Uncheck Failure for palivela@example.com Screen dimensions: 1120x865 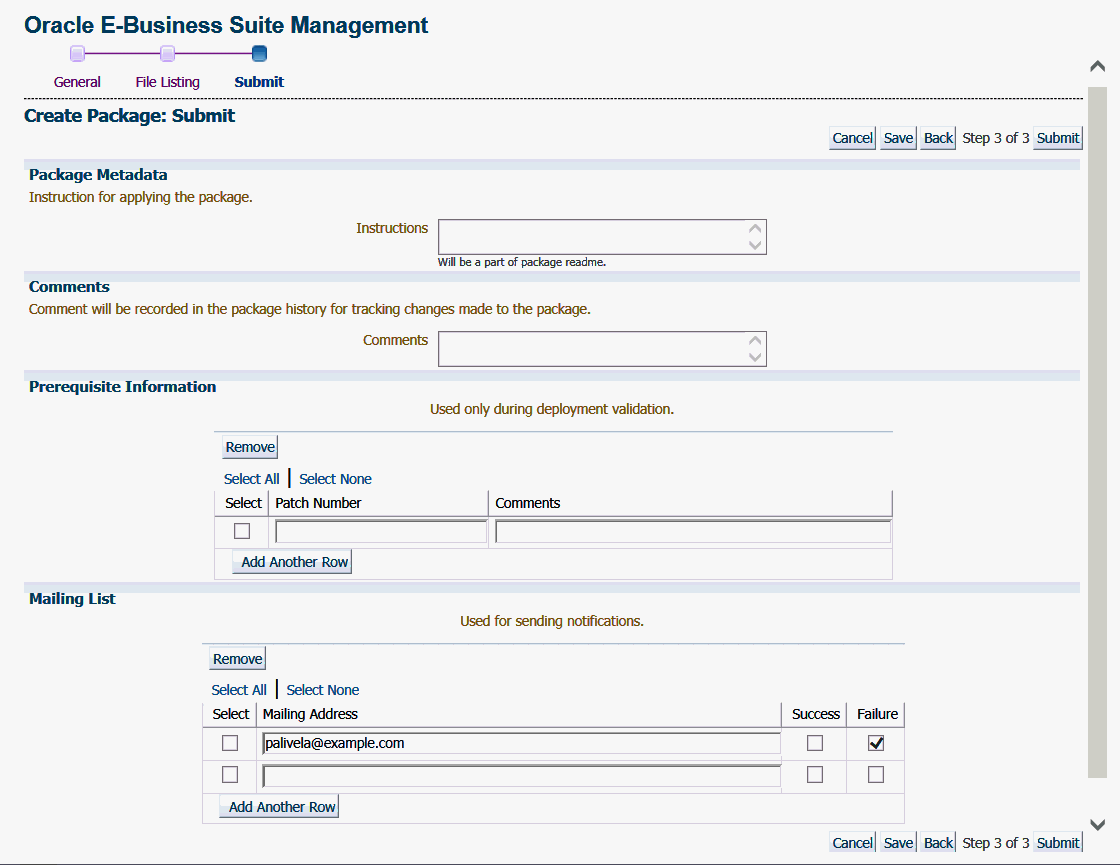coord(876,744)
